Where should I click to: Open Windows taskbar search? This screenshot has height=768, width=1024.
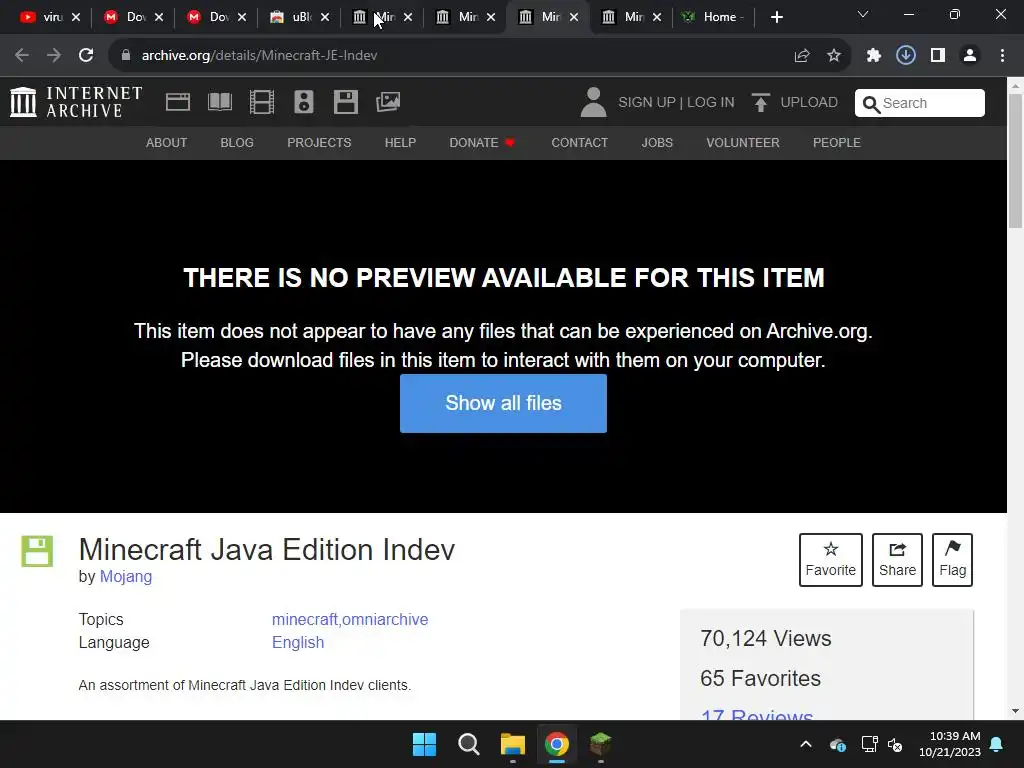pyautogui.click(x=468, y=744)
